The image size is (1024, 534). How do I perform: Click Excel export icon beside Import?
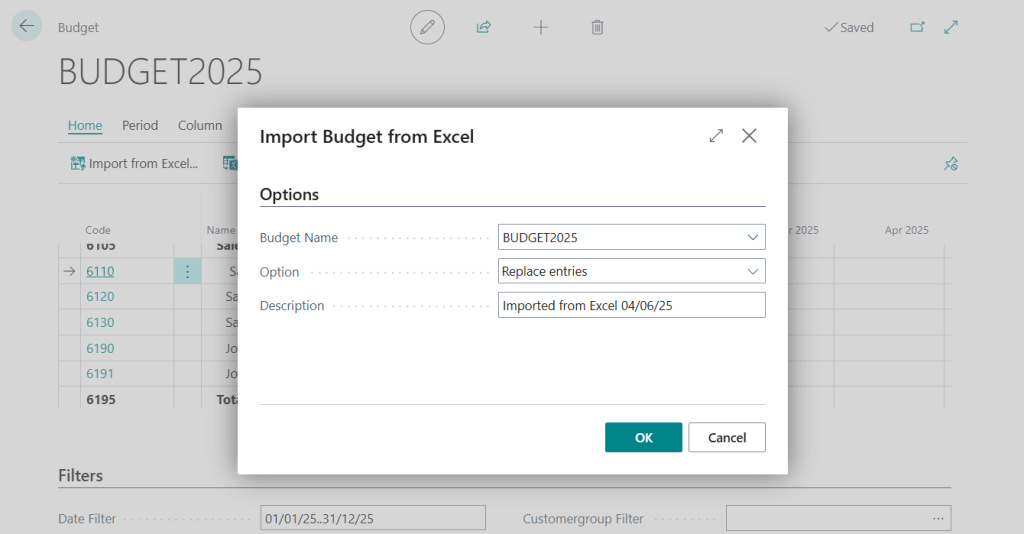tap(230, 163)
